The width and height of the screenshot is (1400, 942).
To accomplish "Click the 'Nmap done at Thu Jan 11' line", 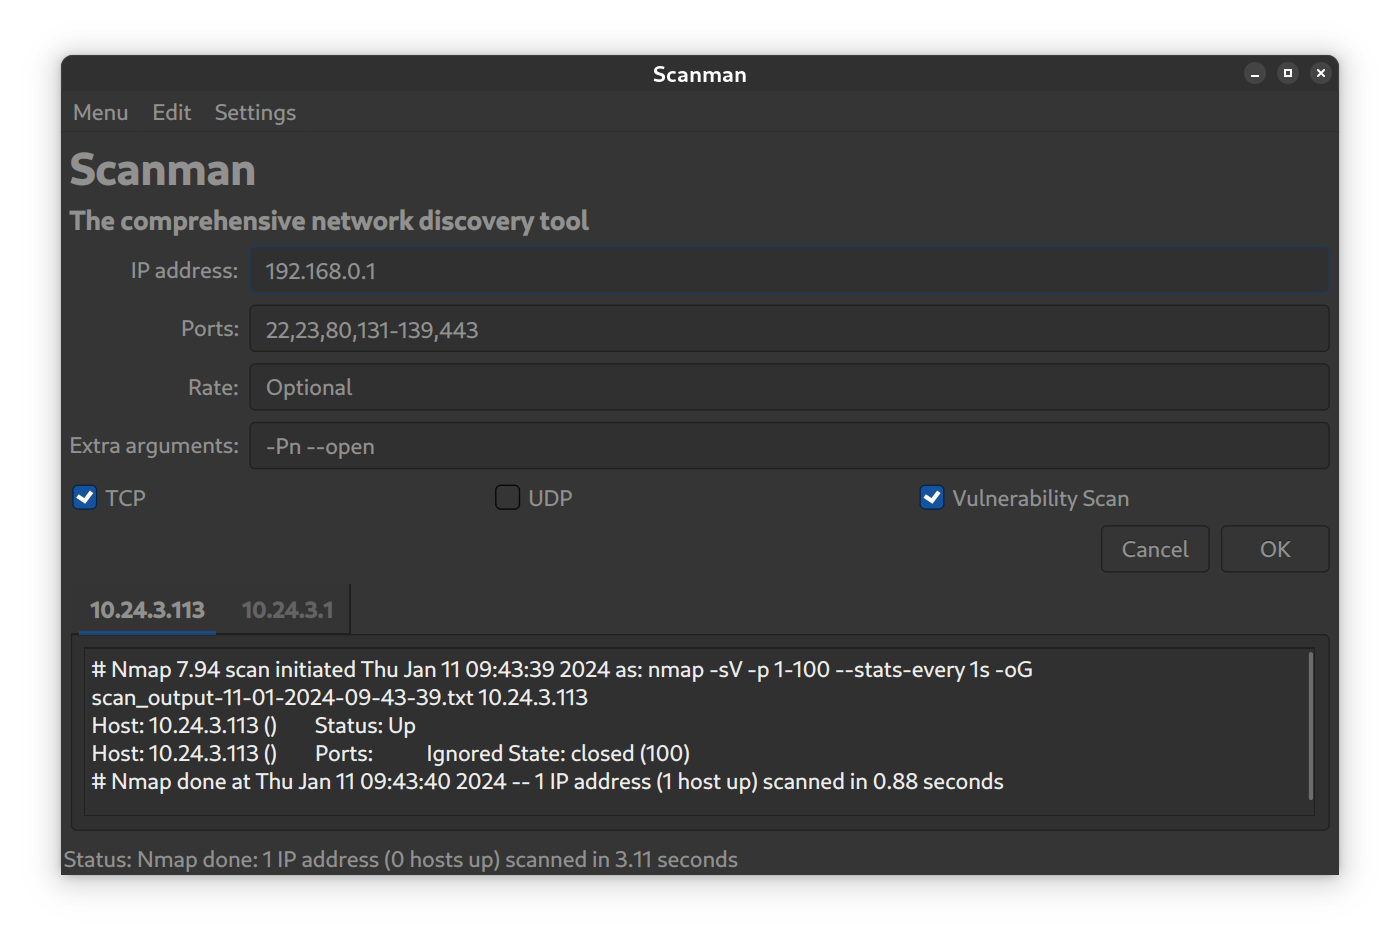I will tap(548, 782).
